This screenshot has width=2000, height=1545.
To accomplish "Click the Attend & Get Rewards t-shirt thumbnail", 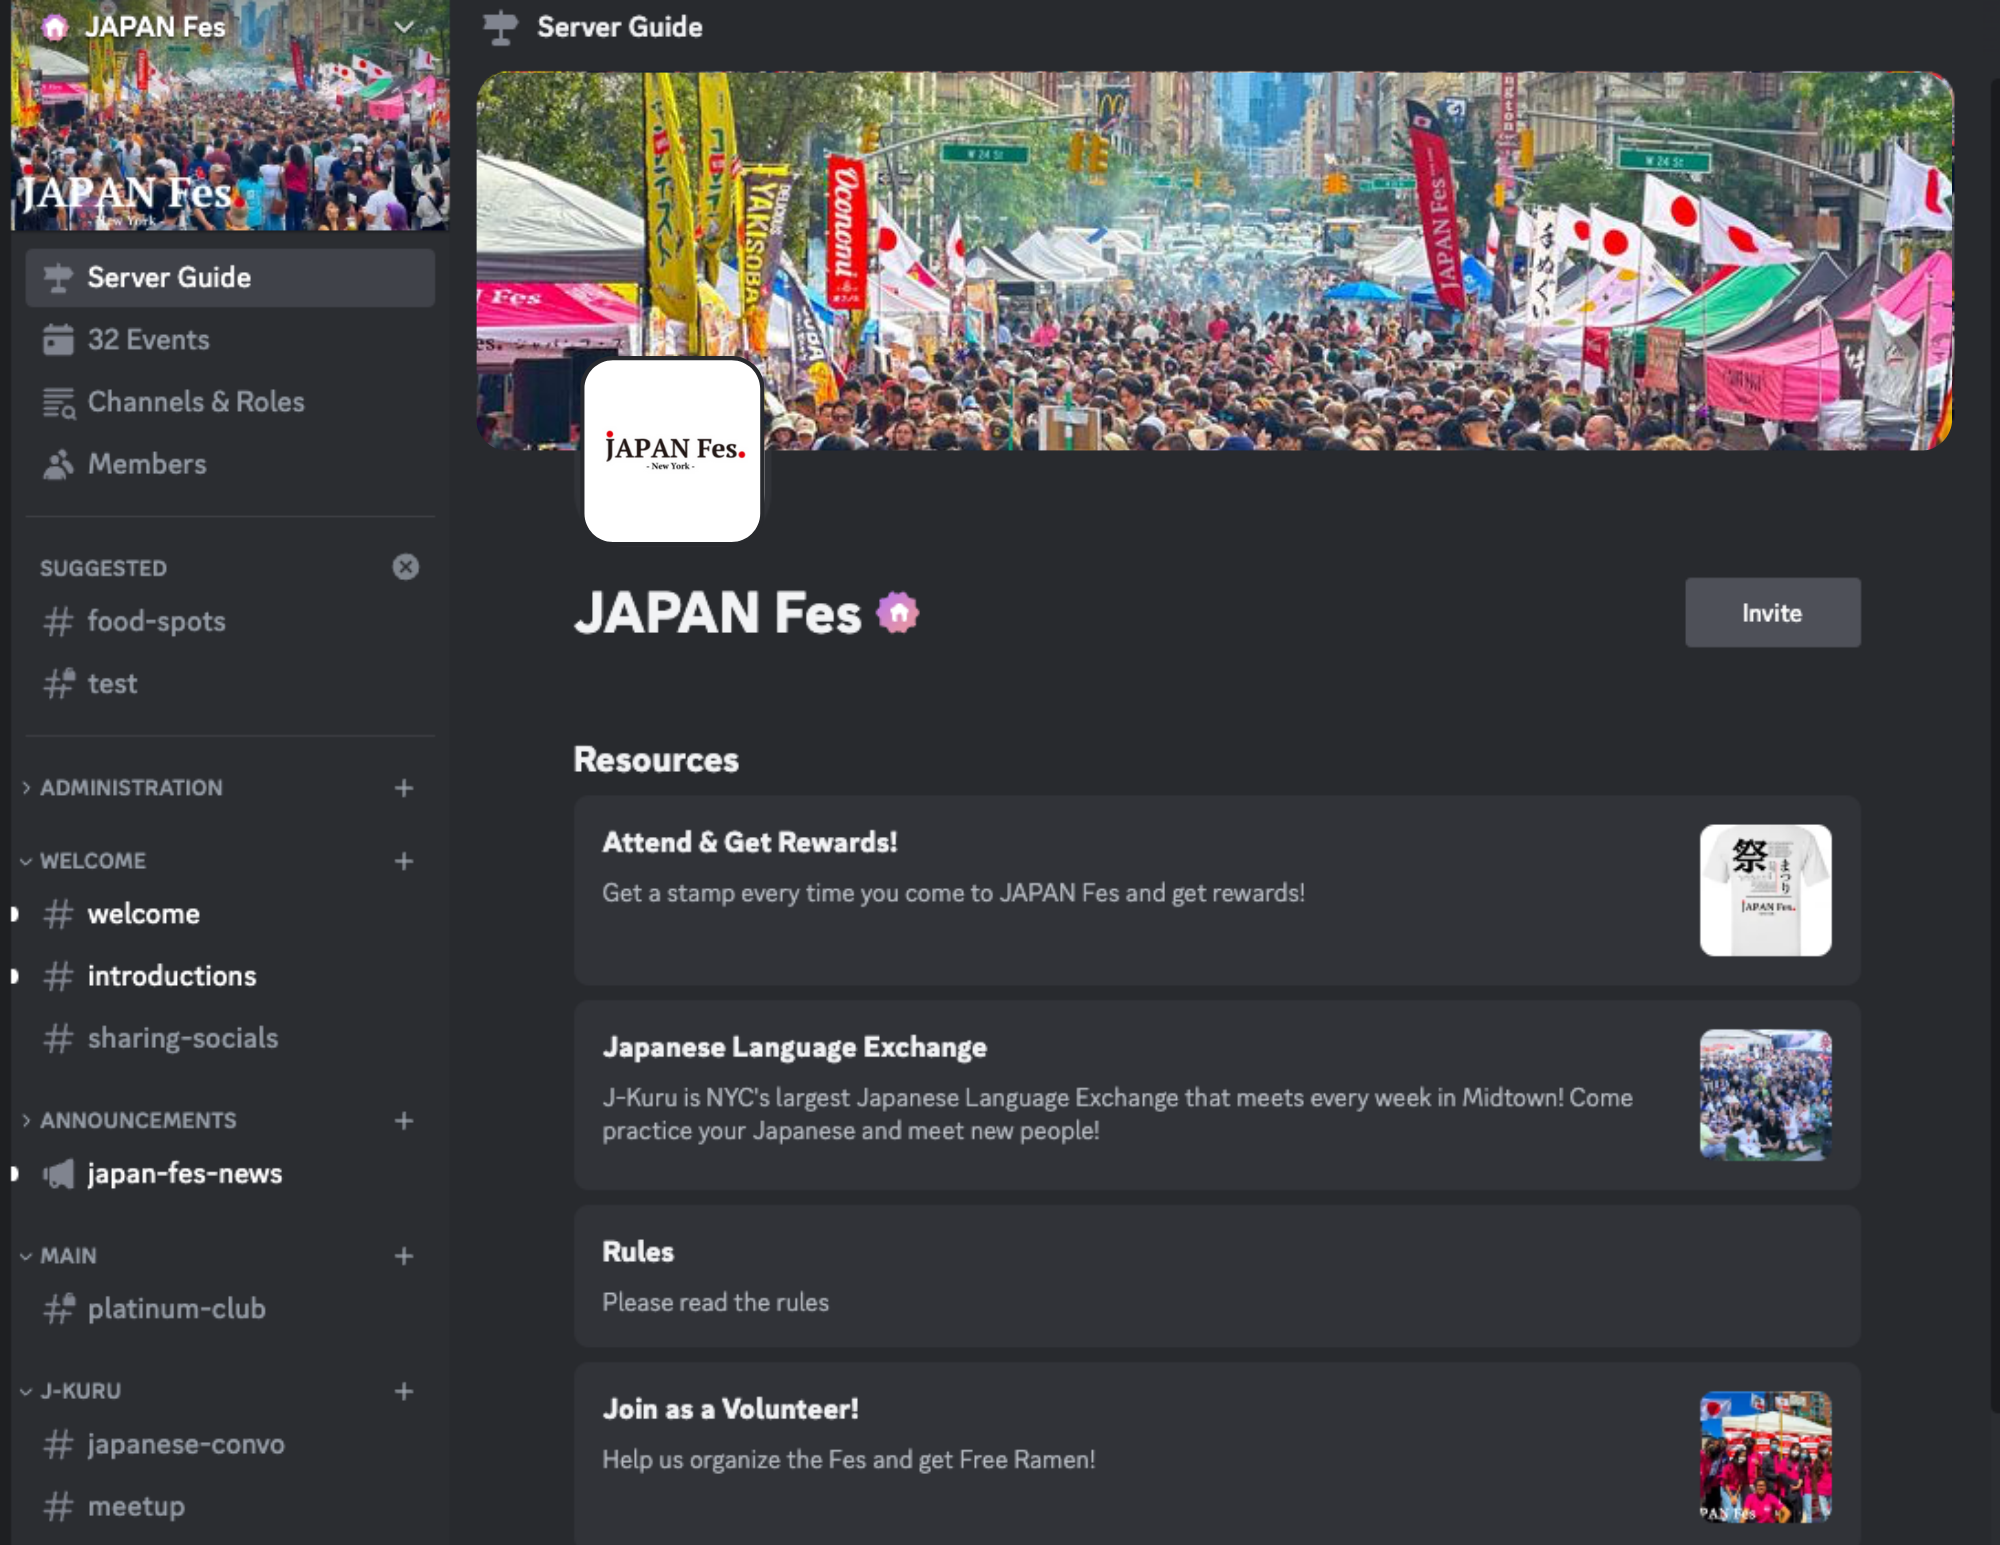I will [x=1765, y=890].
